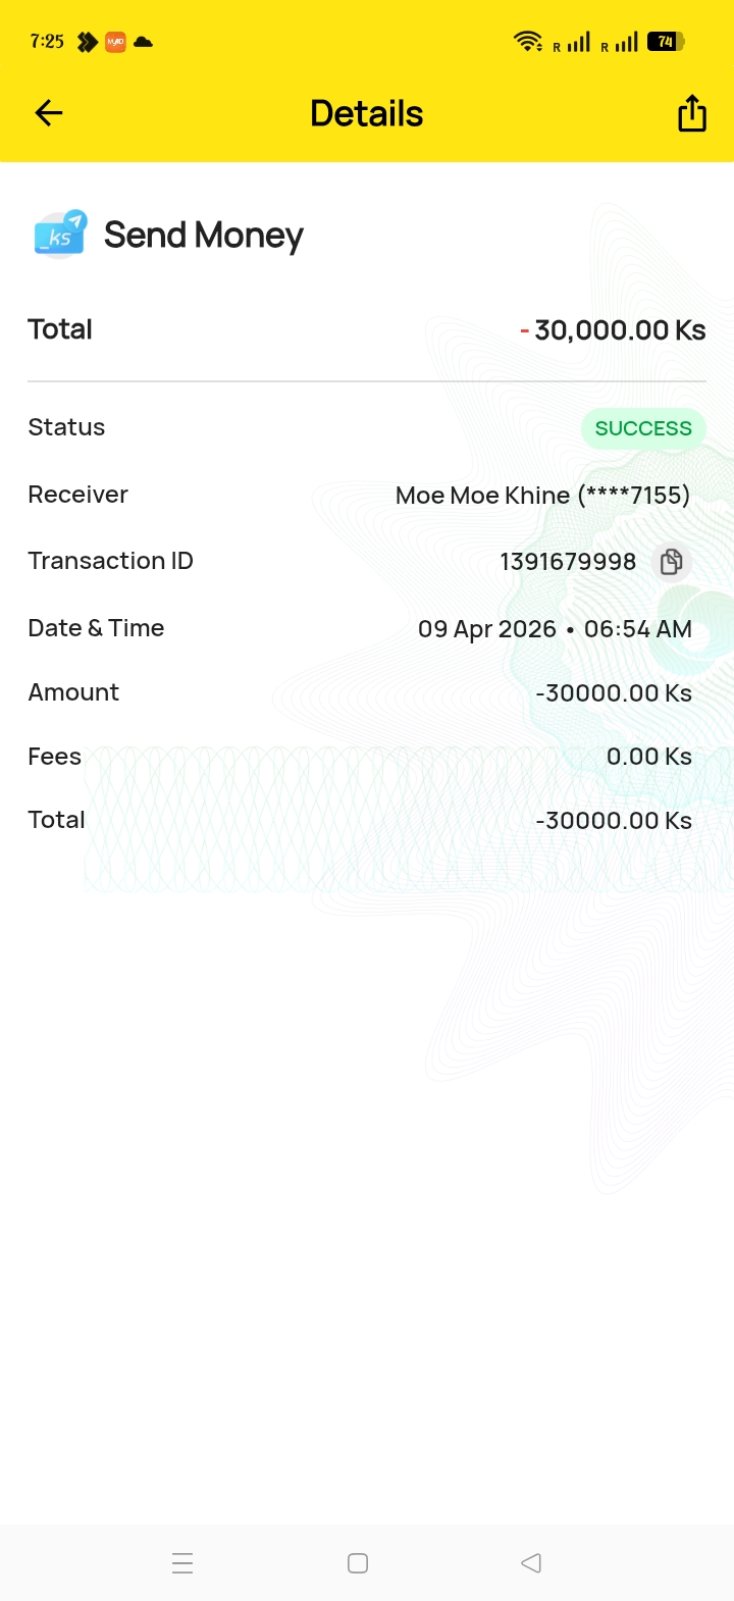Tap Android recent apps menu icon
Image resolution: width=734 pixels, height=1601 pixels.
[x=182, y=1563]
